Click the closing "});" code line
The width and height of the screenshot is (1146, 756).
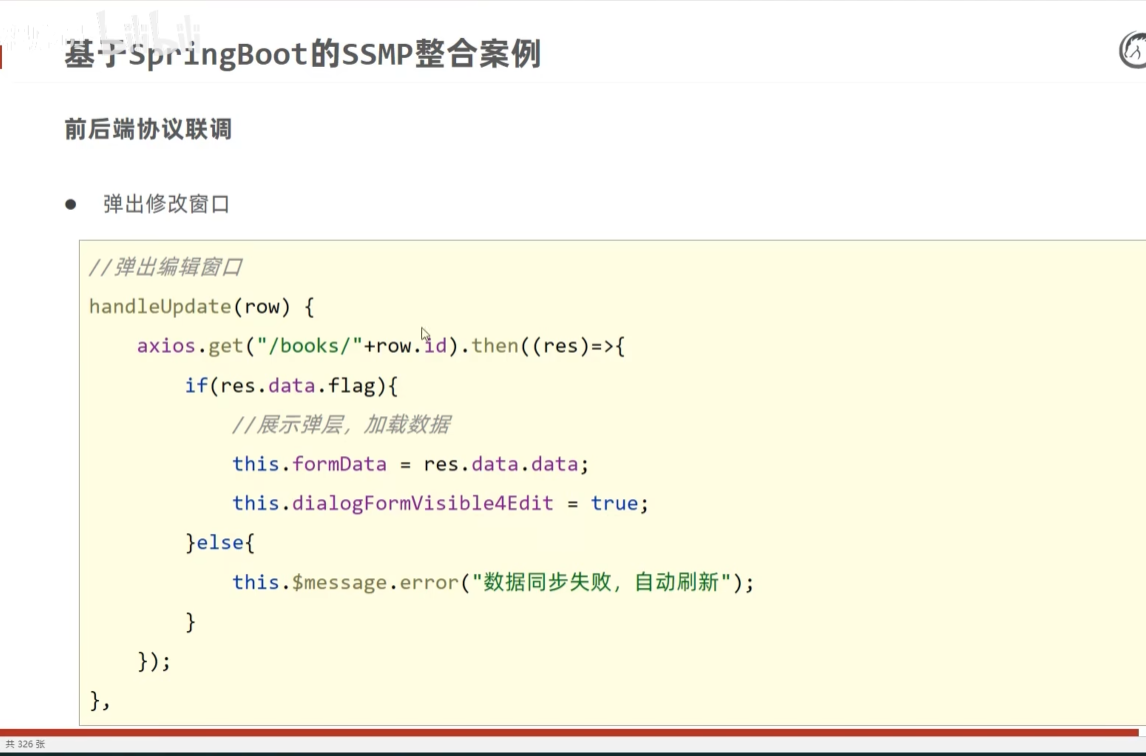pos(154,662)
